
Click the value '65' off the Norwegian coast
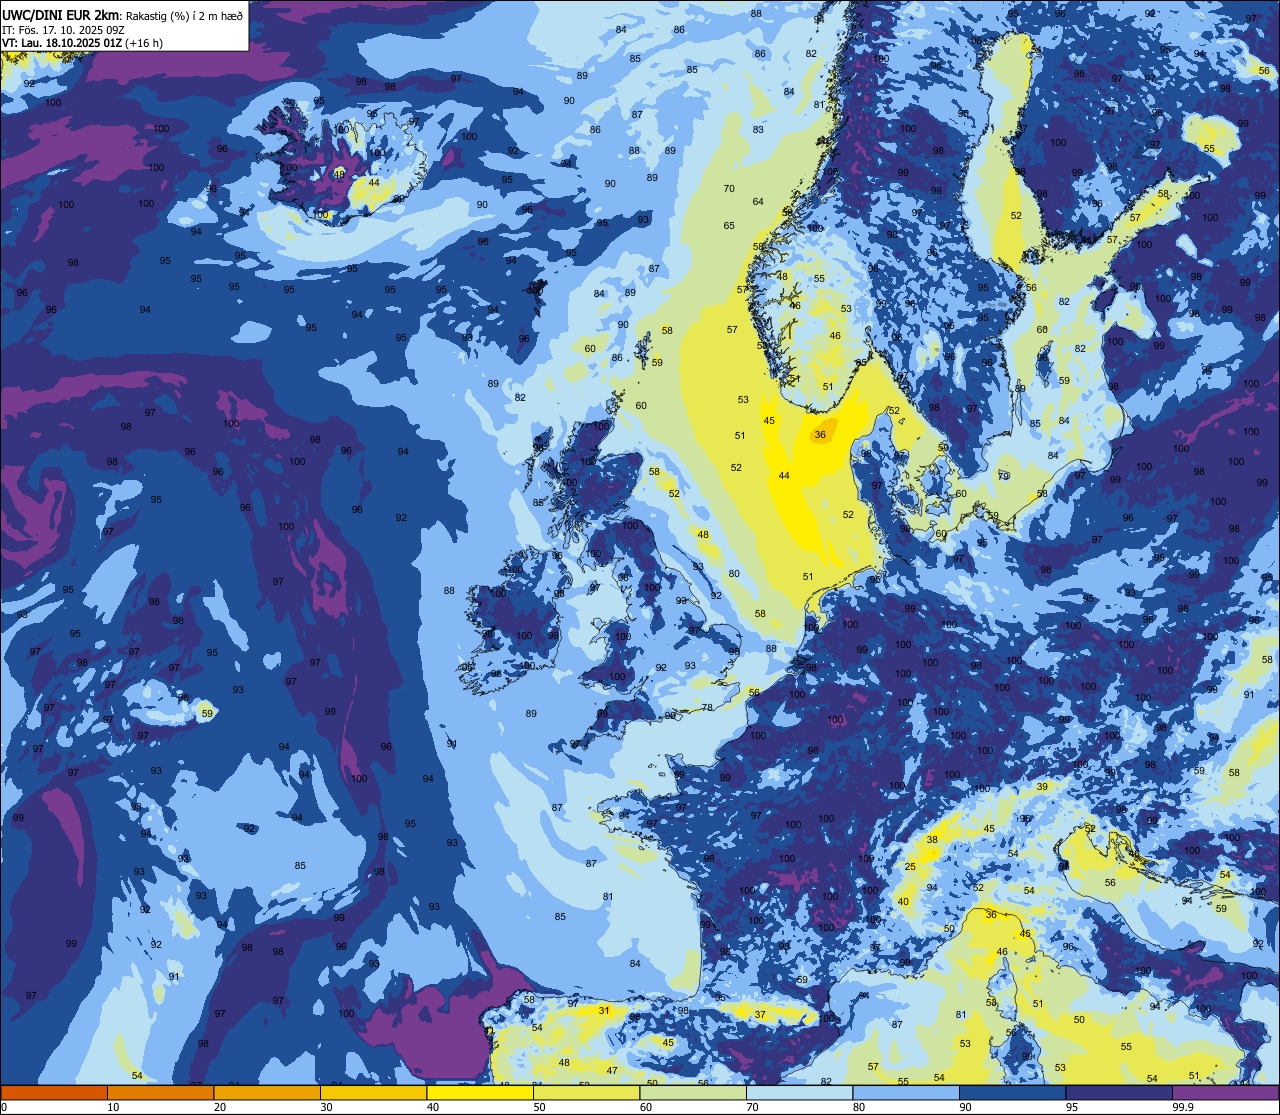[x=729, y=226]
